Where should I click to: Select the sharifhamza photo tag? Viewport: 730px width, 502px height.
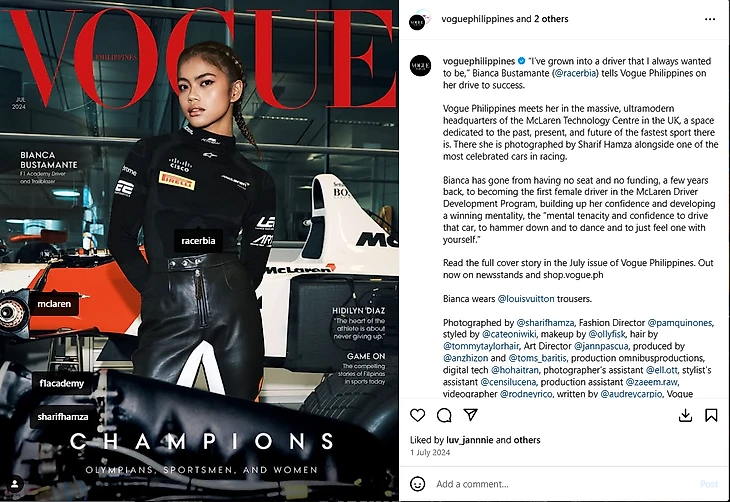pyautogui.click(x=63, y=417)
